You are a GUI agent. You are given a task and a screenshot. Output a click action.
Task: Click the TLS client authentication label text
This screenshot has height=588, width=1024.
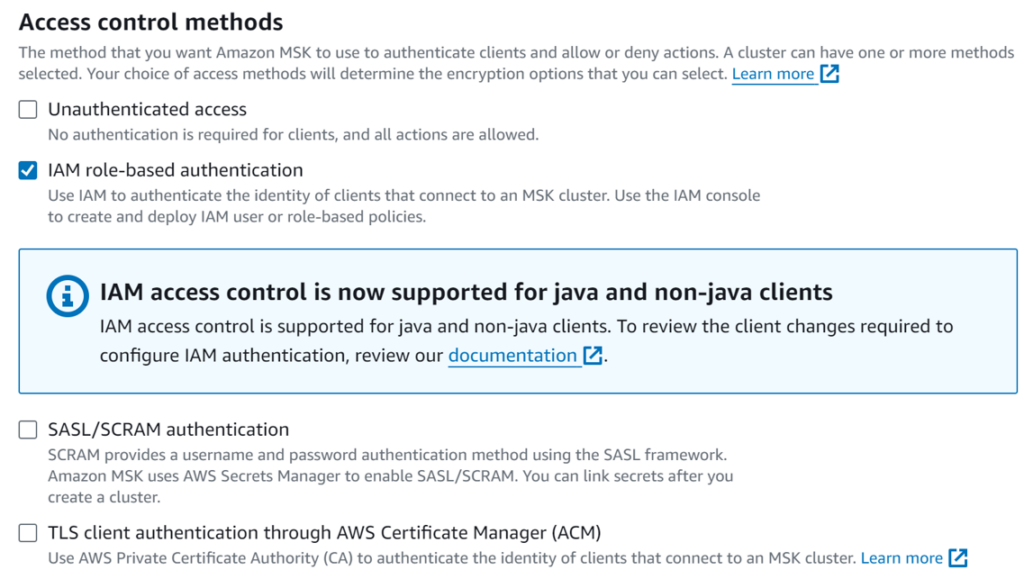pyautogui.click(x=324, y=532)
